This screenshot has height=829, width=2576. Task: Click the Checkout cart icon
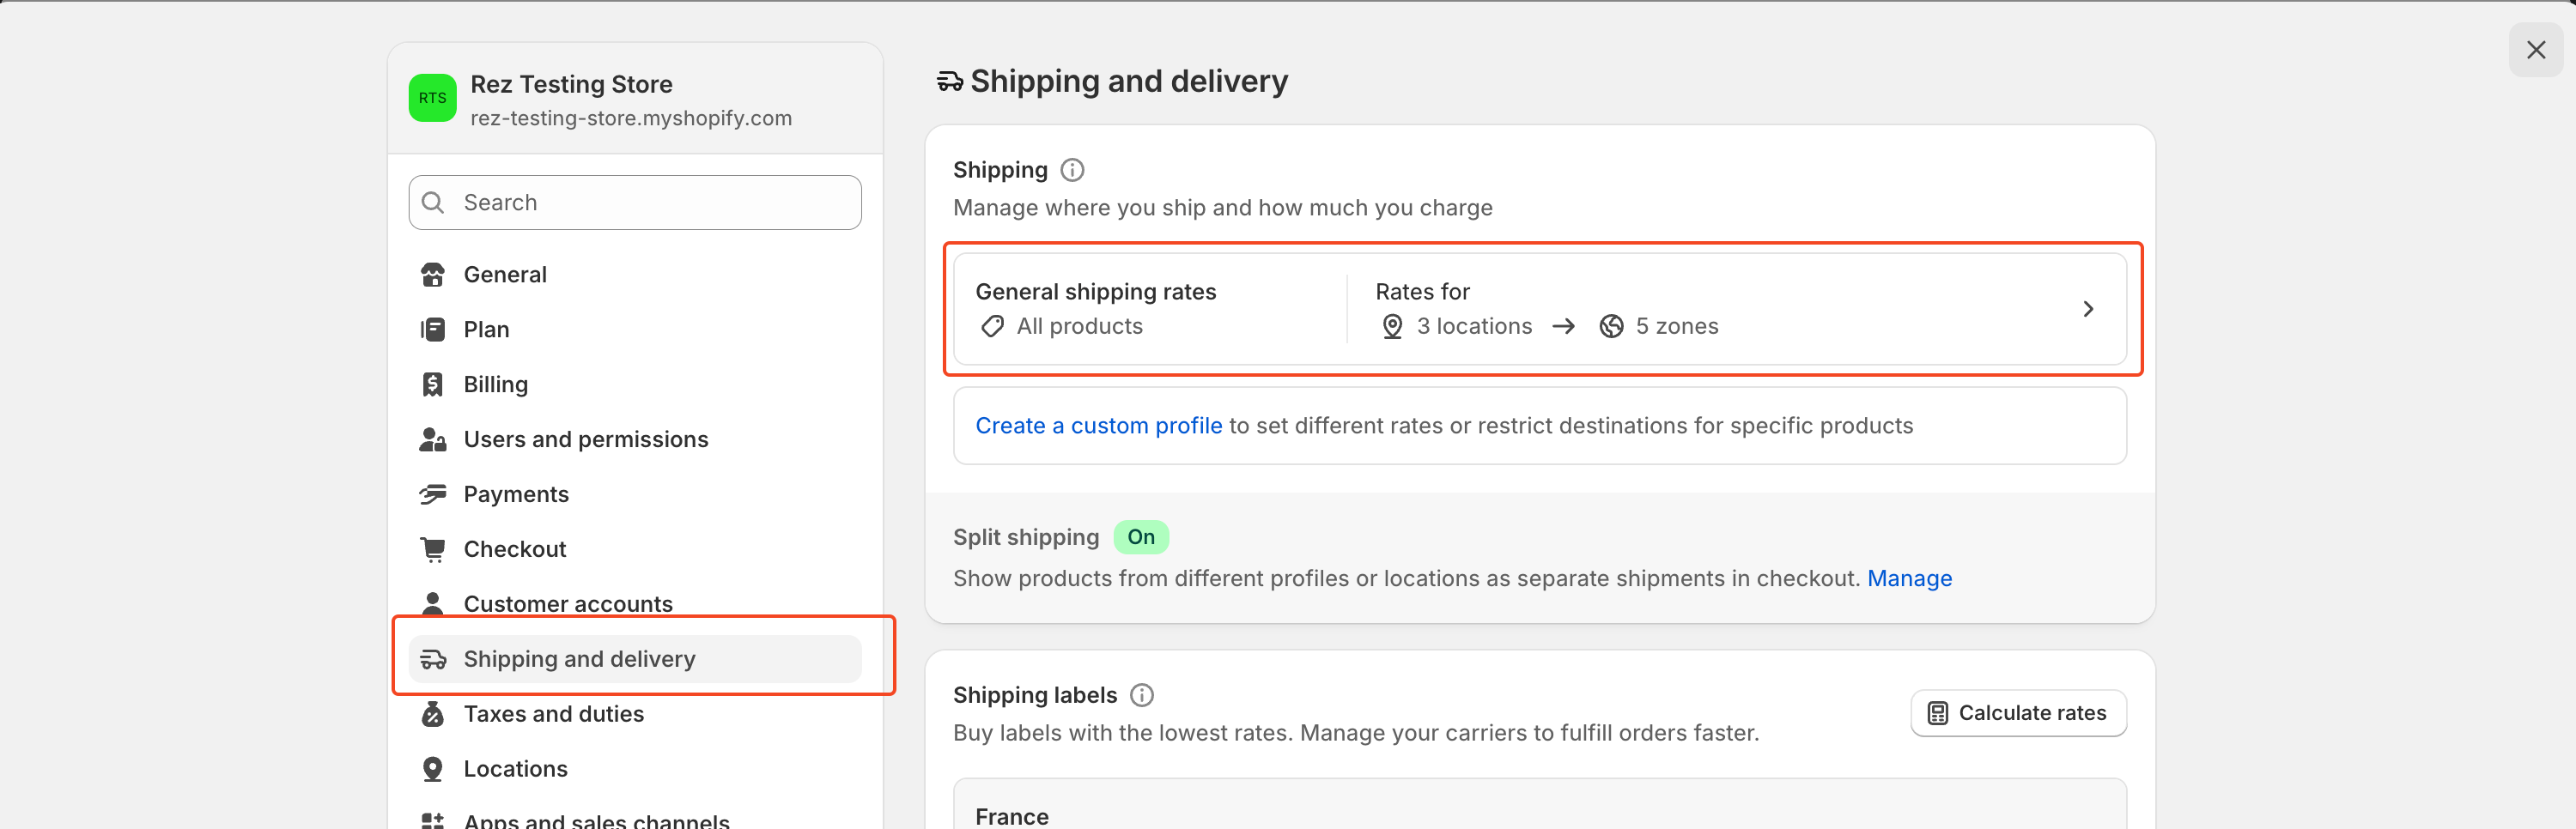pos(433,549)
